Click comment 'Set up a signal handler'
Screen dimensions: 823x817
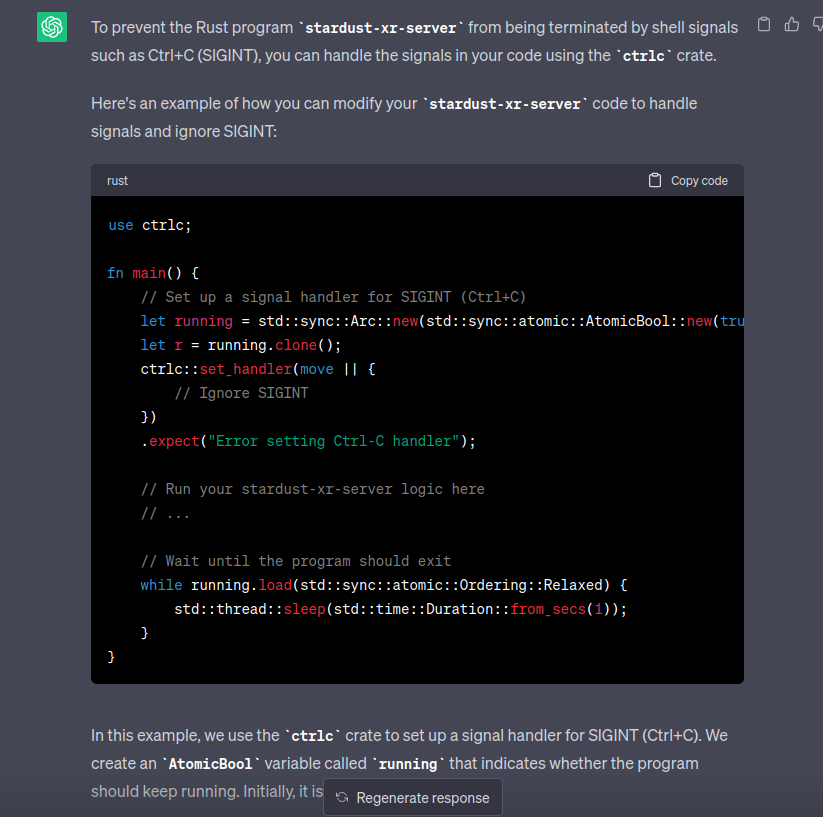click(333, 297)
